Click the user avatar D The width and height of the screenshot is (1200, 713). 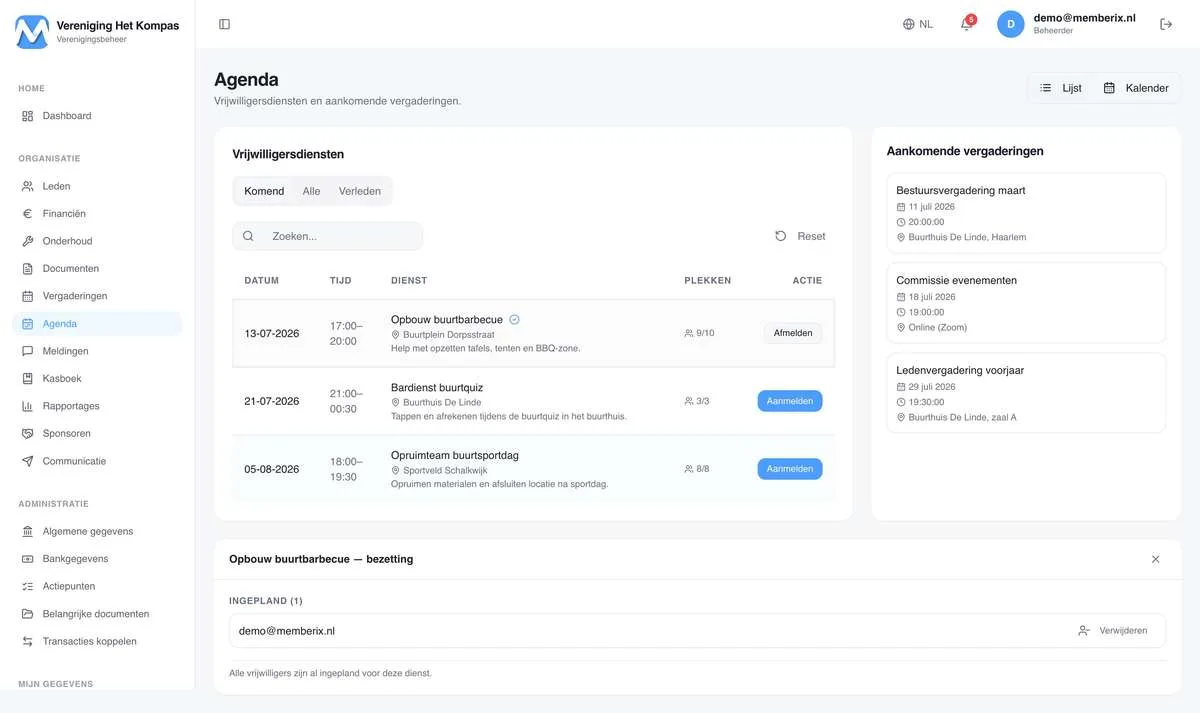pos(1011,24)
